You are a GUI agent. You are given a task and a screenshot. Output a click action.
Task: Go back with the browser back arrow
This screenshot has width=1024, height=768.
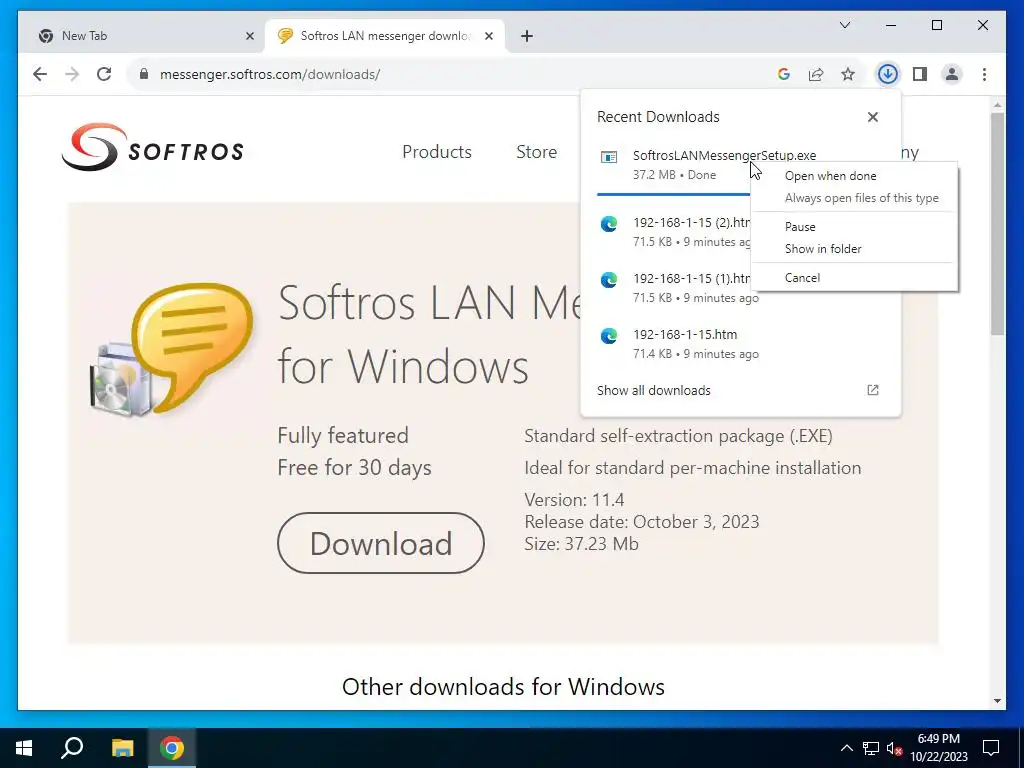(40, 74)
